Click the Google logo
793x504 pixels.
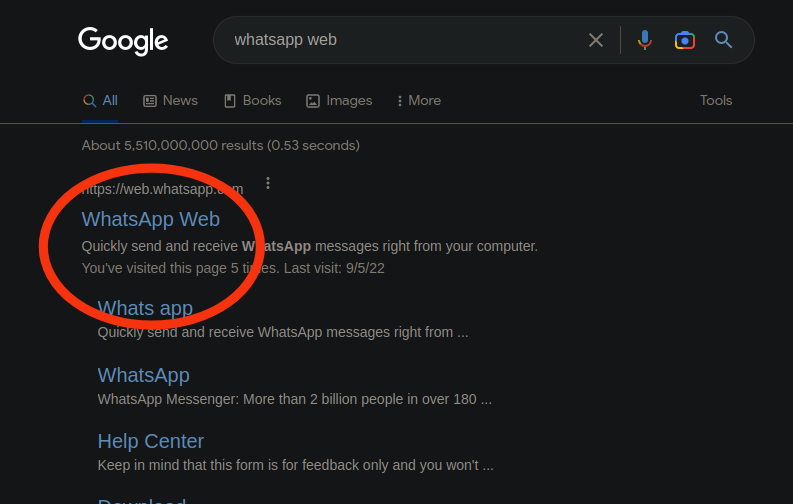coord(123,41)
